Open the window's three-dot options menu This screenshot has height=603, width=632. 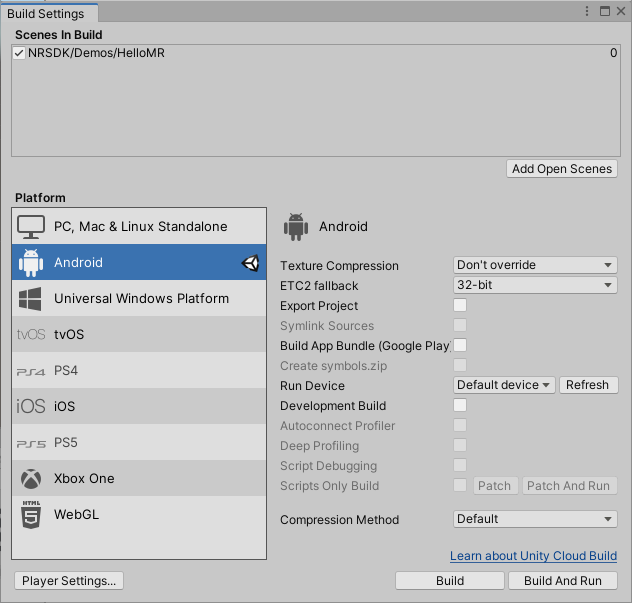point(587,11)
